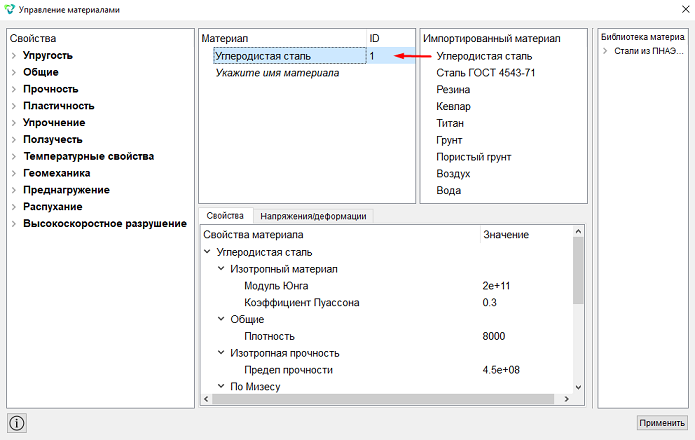
Task: Expand the Температурные свойства group
Action: [14, 156]
